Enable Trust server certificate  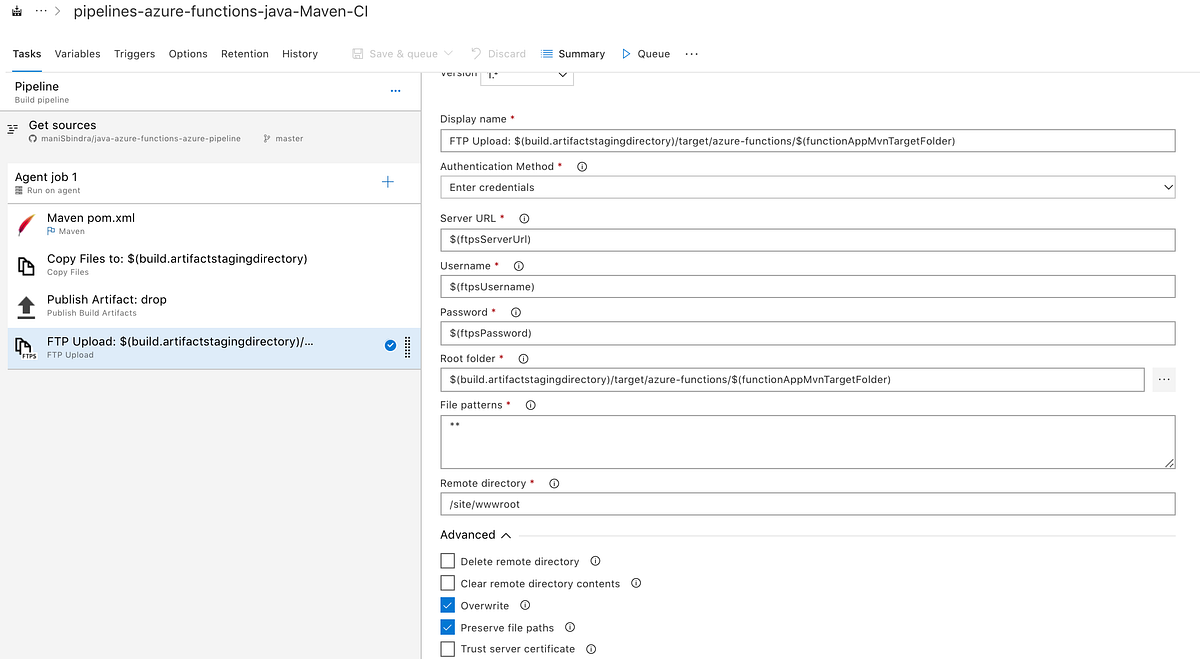pos(447,648)
